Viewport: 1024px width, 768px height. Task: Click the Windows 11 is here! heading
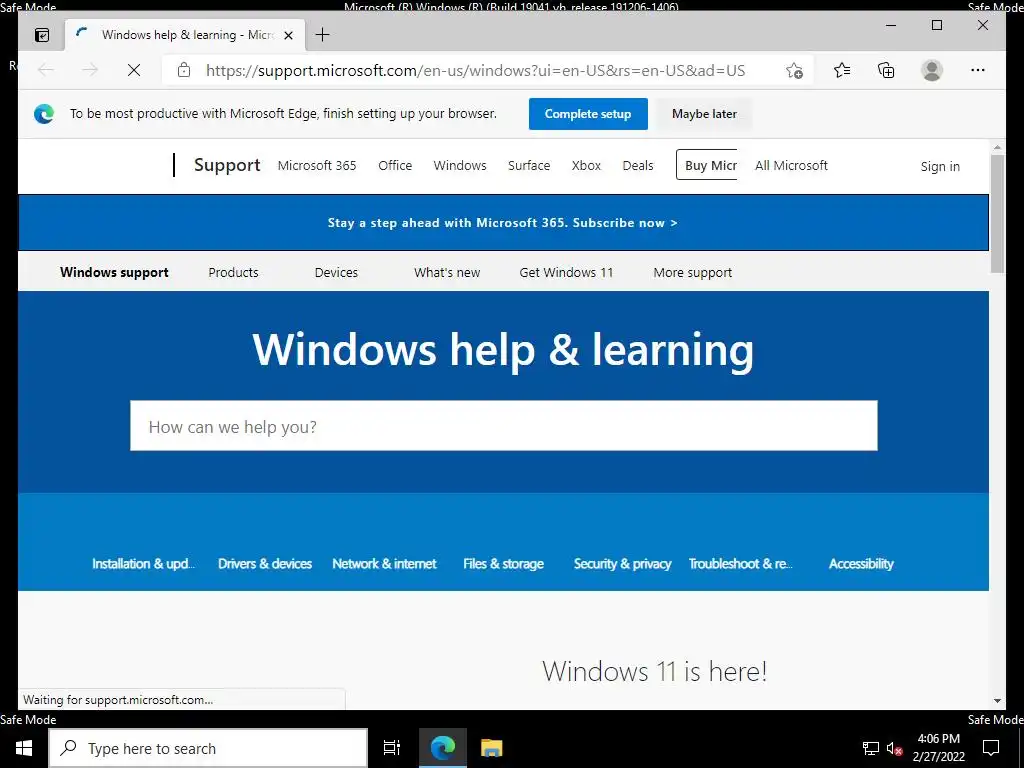654,671
